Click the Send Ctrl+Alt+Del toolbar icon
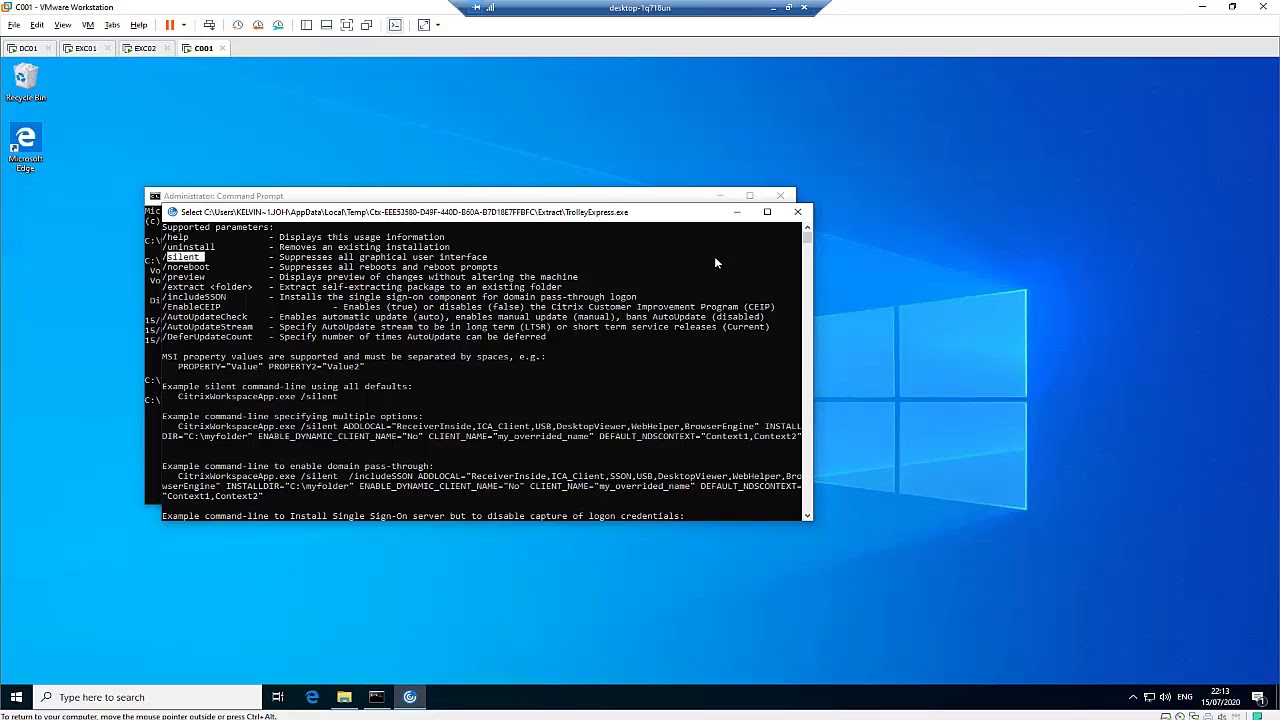The width and height of the screenshot is (1280, 720). coord(209,25)
